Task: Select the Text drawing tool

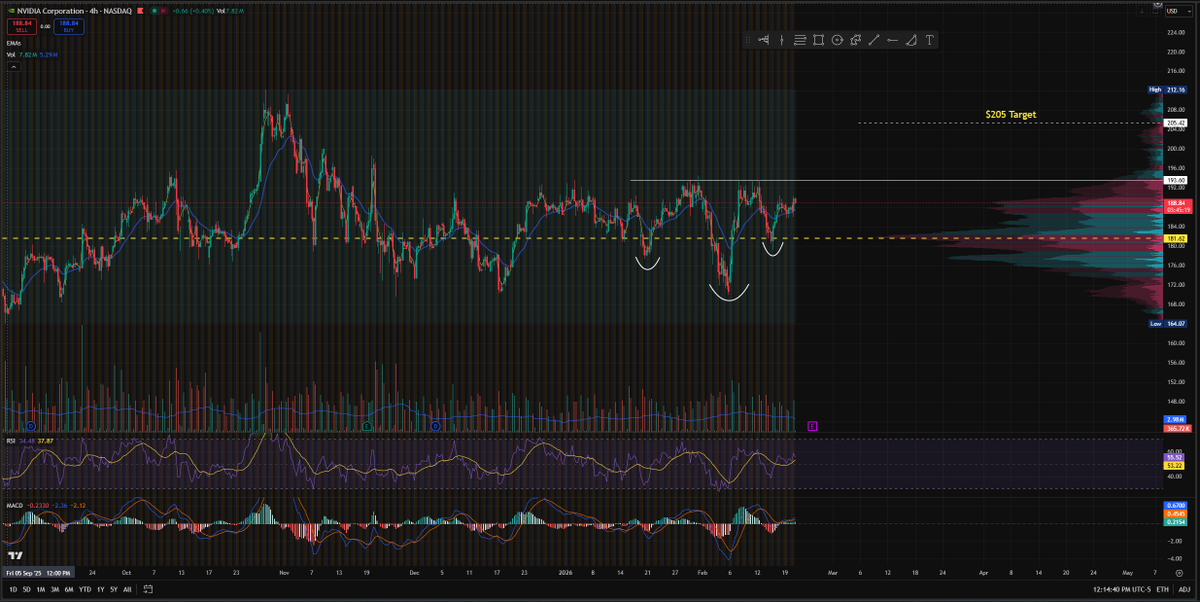Action: click(x=929, y=40)
